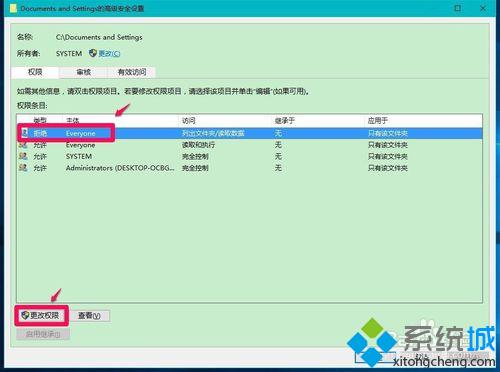Click the SYSTEM owner name beside 所有者
500x372 pixels.
pyautogui.click(x=69, y=53)
